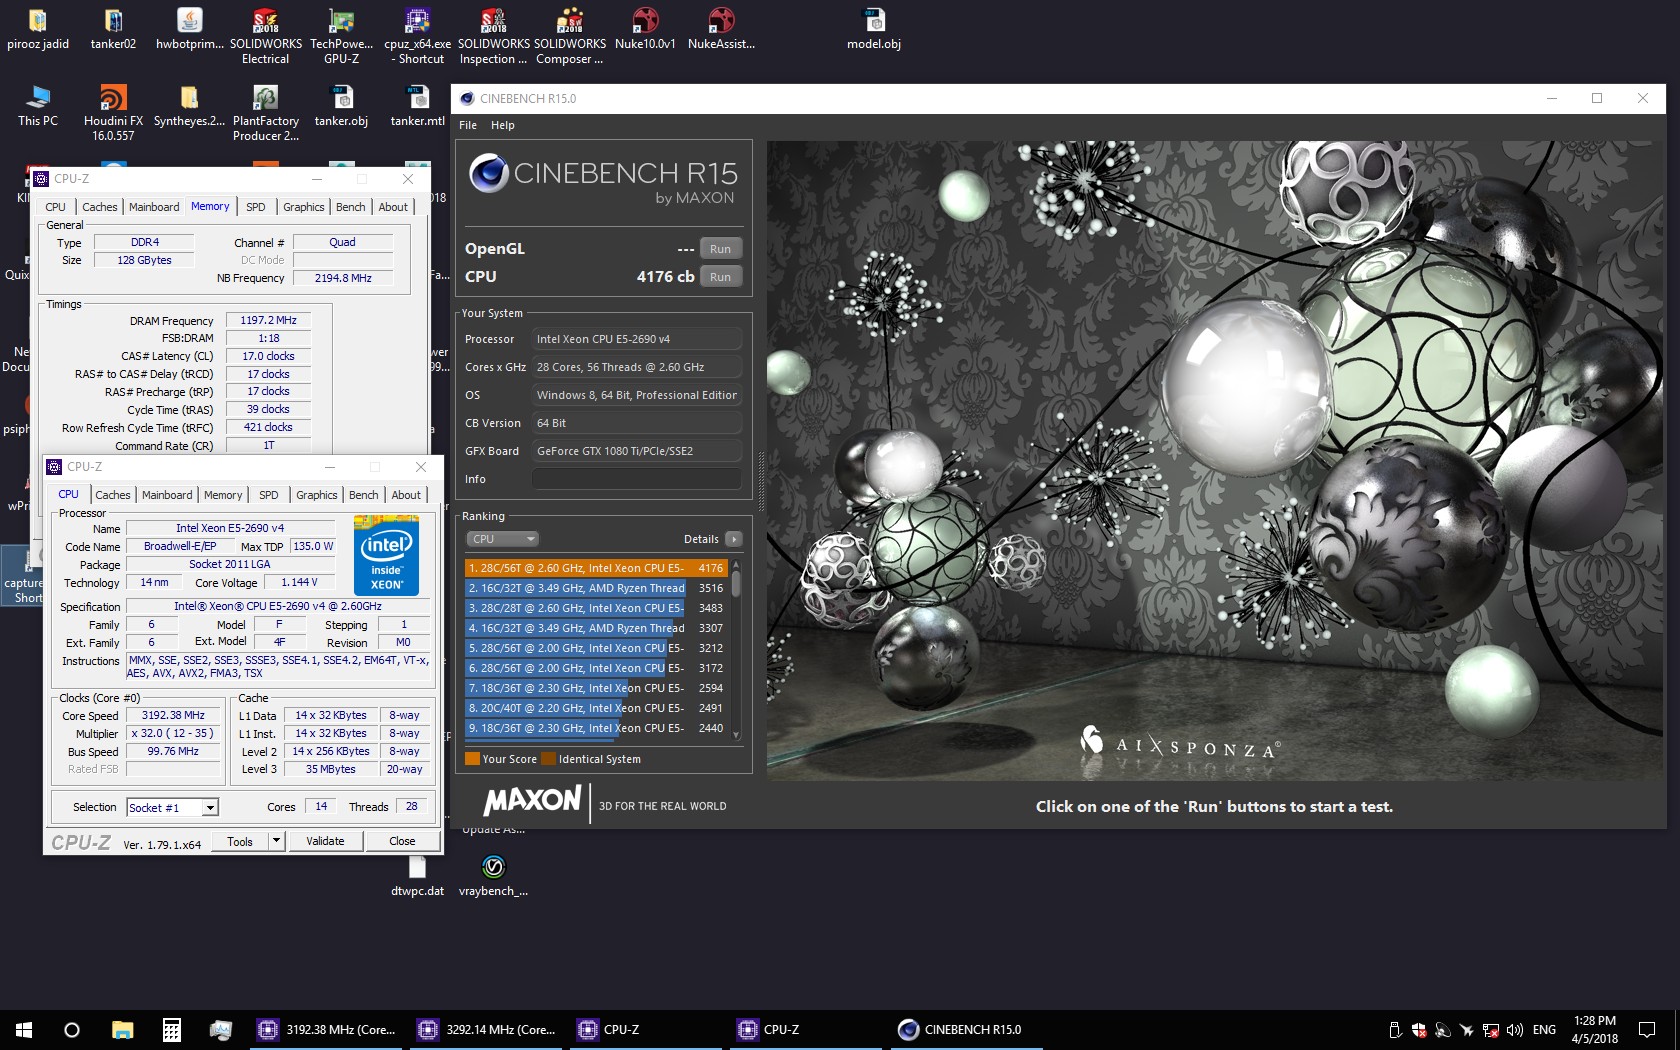Launch Houdini FX 16.0.557 shortcut

[x=113, y=112]
